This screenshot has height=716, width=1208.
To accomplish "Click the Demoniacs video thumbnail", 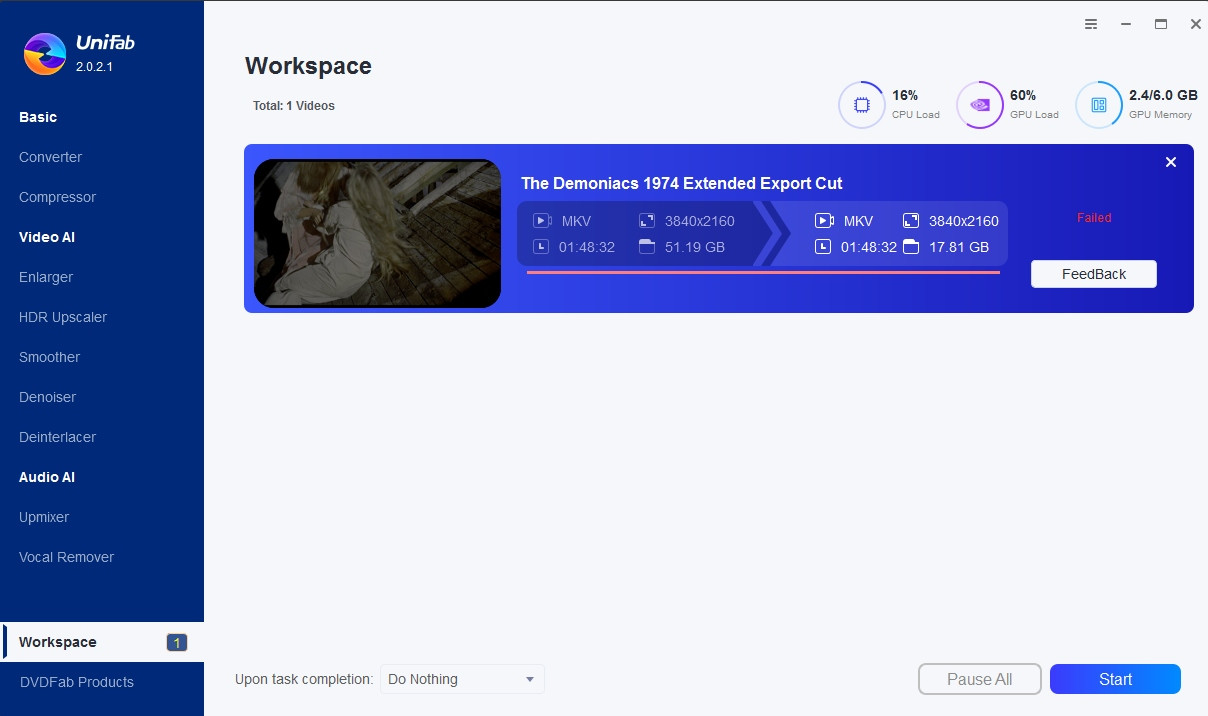I will [377, 233].
